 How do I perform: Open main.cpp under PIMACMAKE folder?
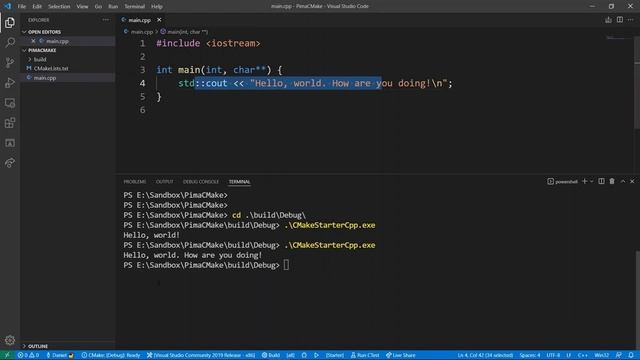pos(45,78)
